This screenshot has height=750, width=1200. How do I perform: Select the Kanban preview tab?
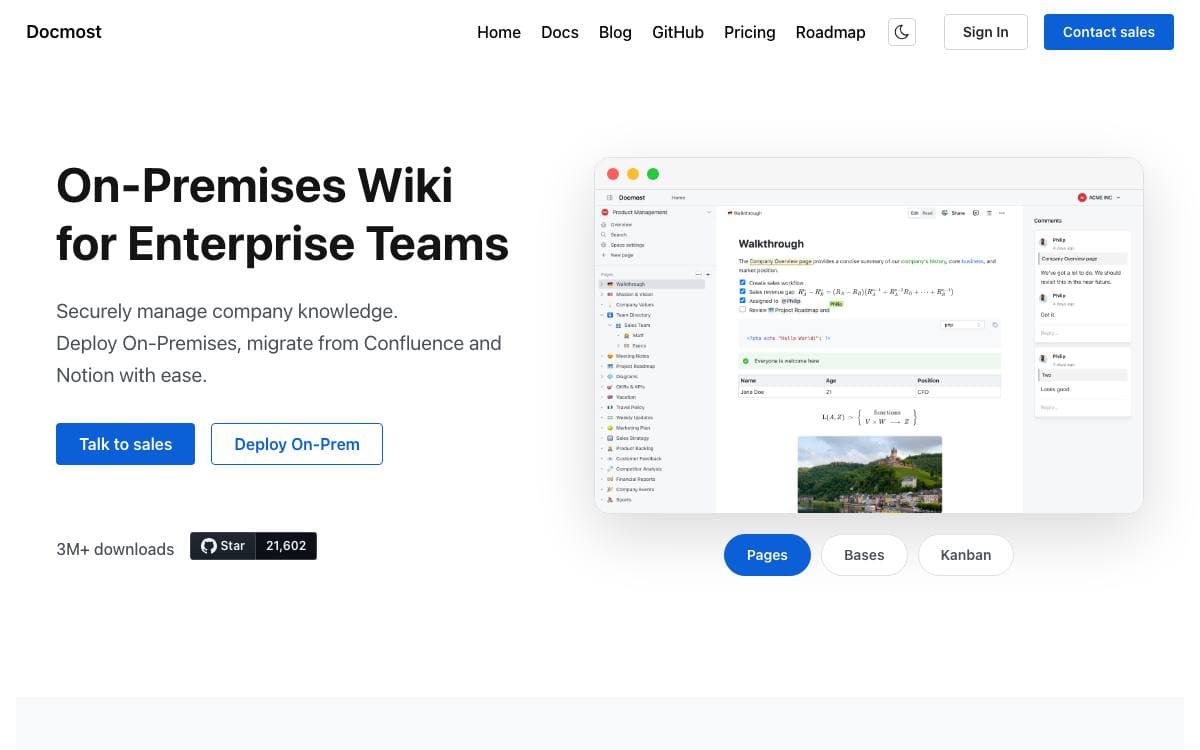(966, 555)
